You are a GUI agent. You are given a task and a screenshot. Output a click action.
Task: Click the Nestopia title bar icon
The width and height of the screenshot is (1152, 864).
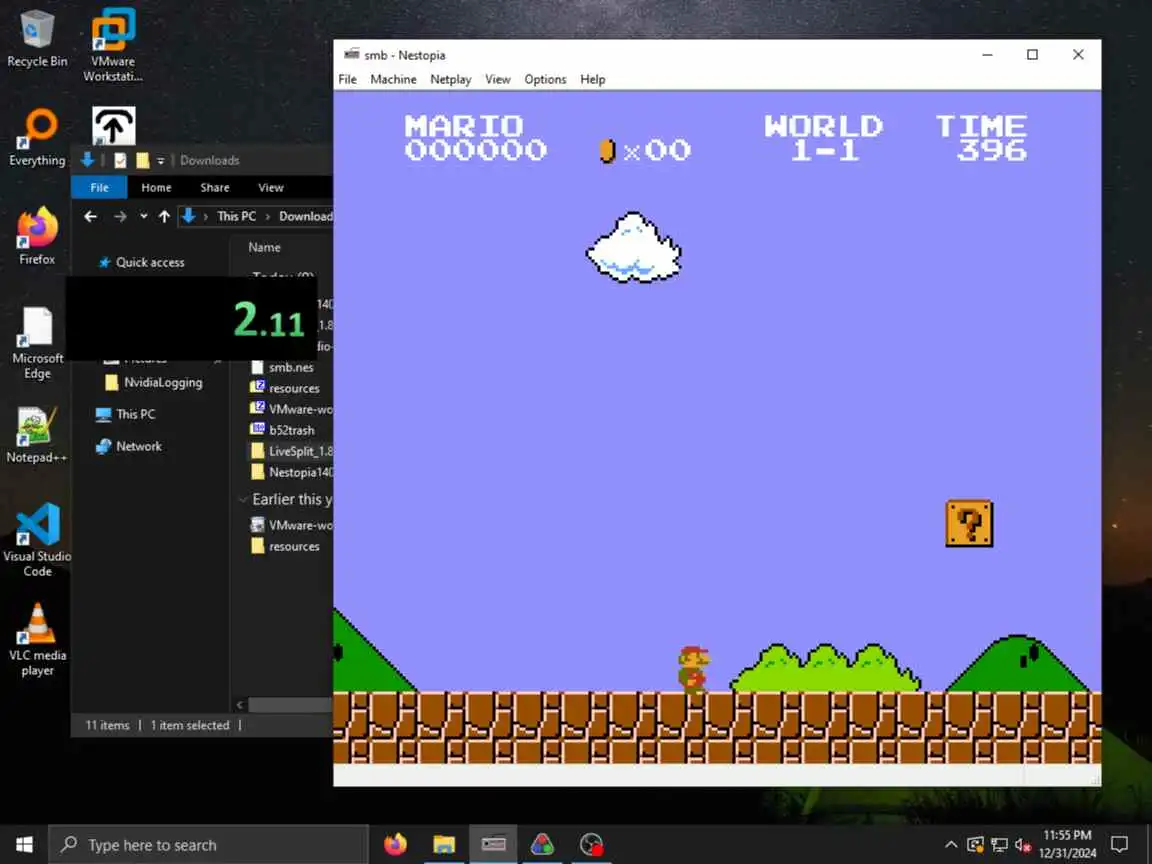pos(352,54)
